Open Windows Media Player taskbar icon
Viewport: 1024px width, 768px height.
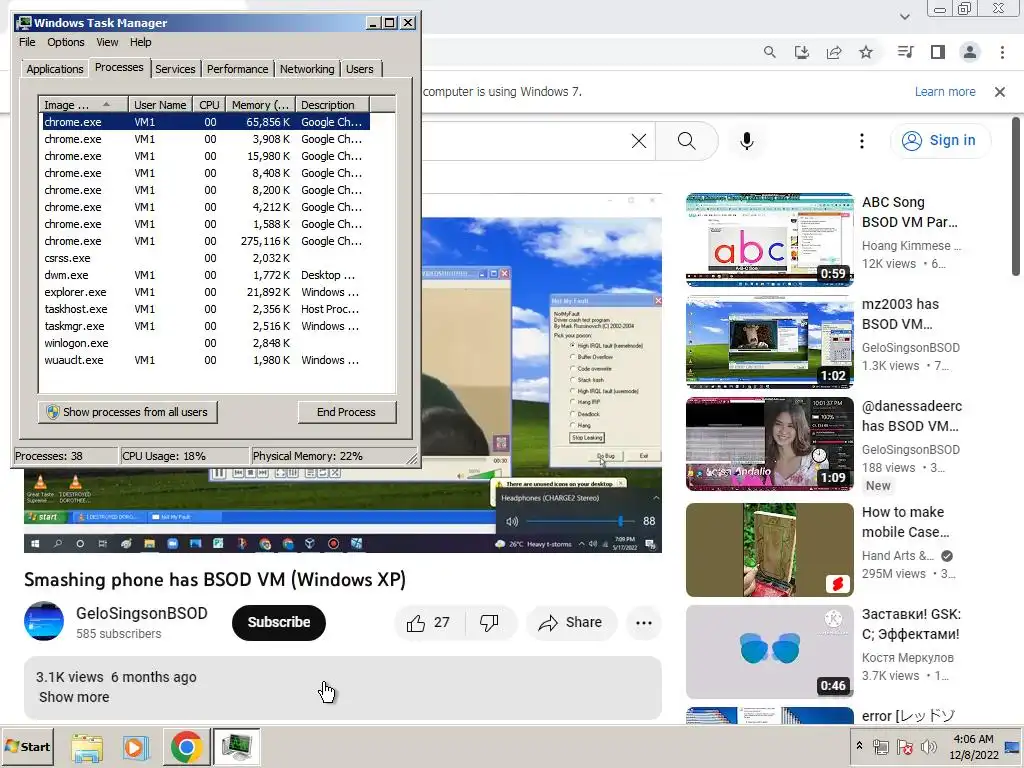pos(136,747)
